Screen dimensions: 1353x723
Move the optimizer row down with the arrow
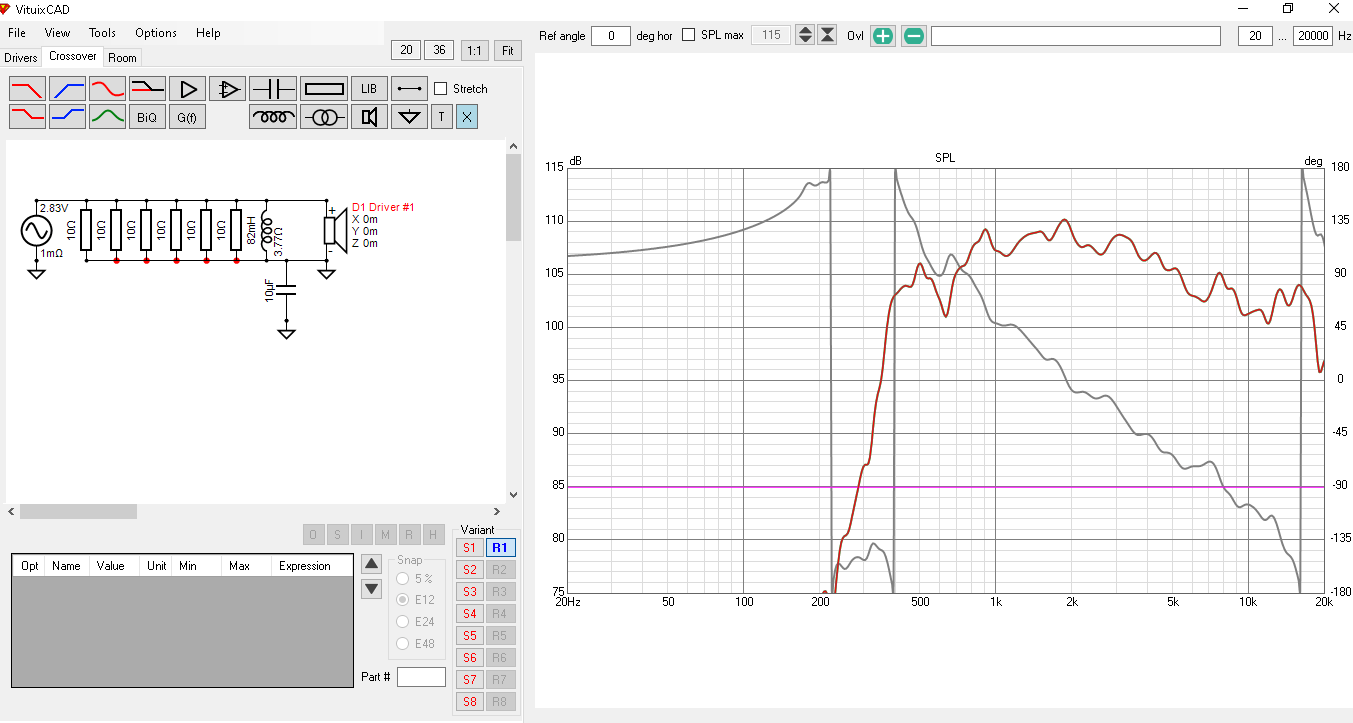coord(372,589)
